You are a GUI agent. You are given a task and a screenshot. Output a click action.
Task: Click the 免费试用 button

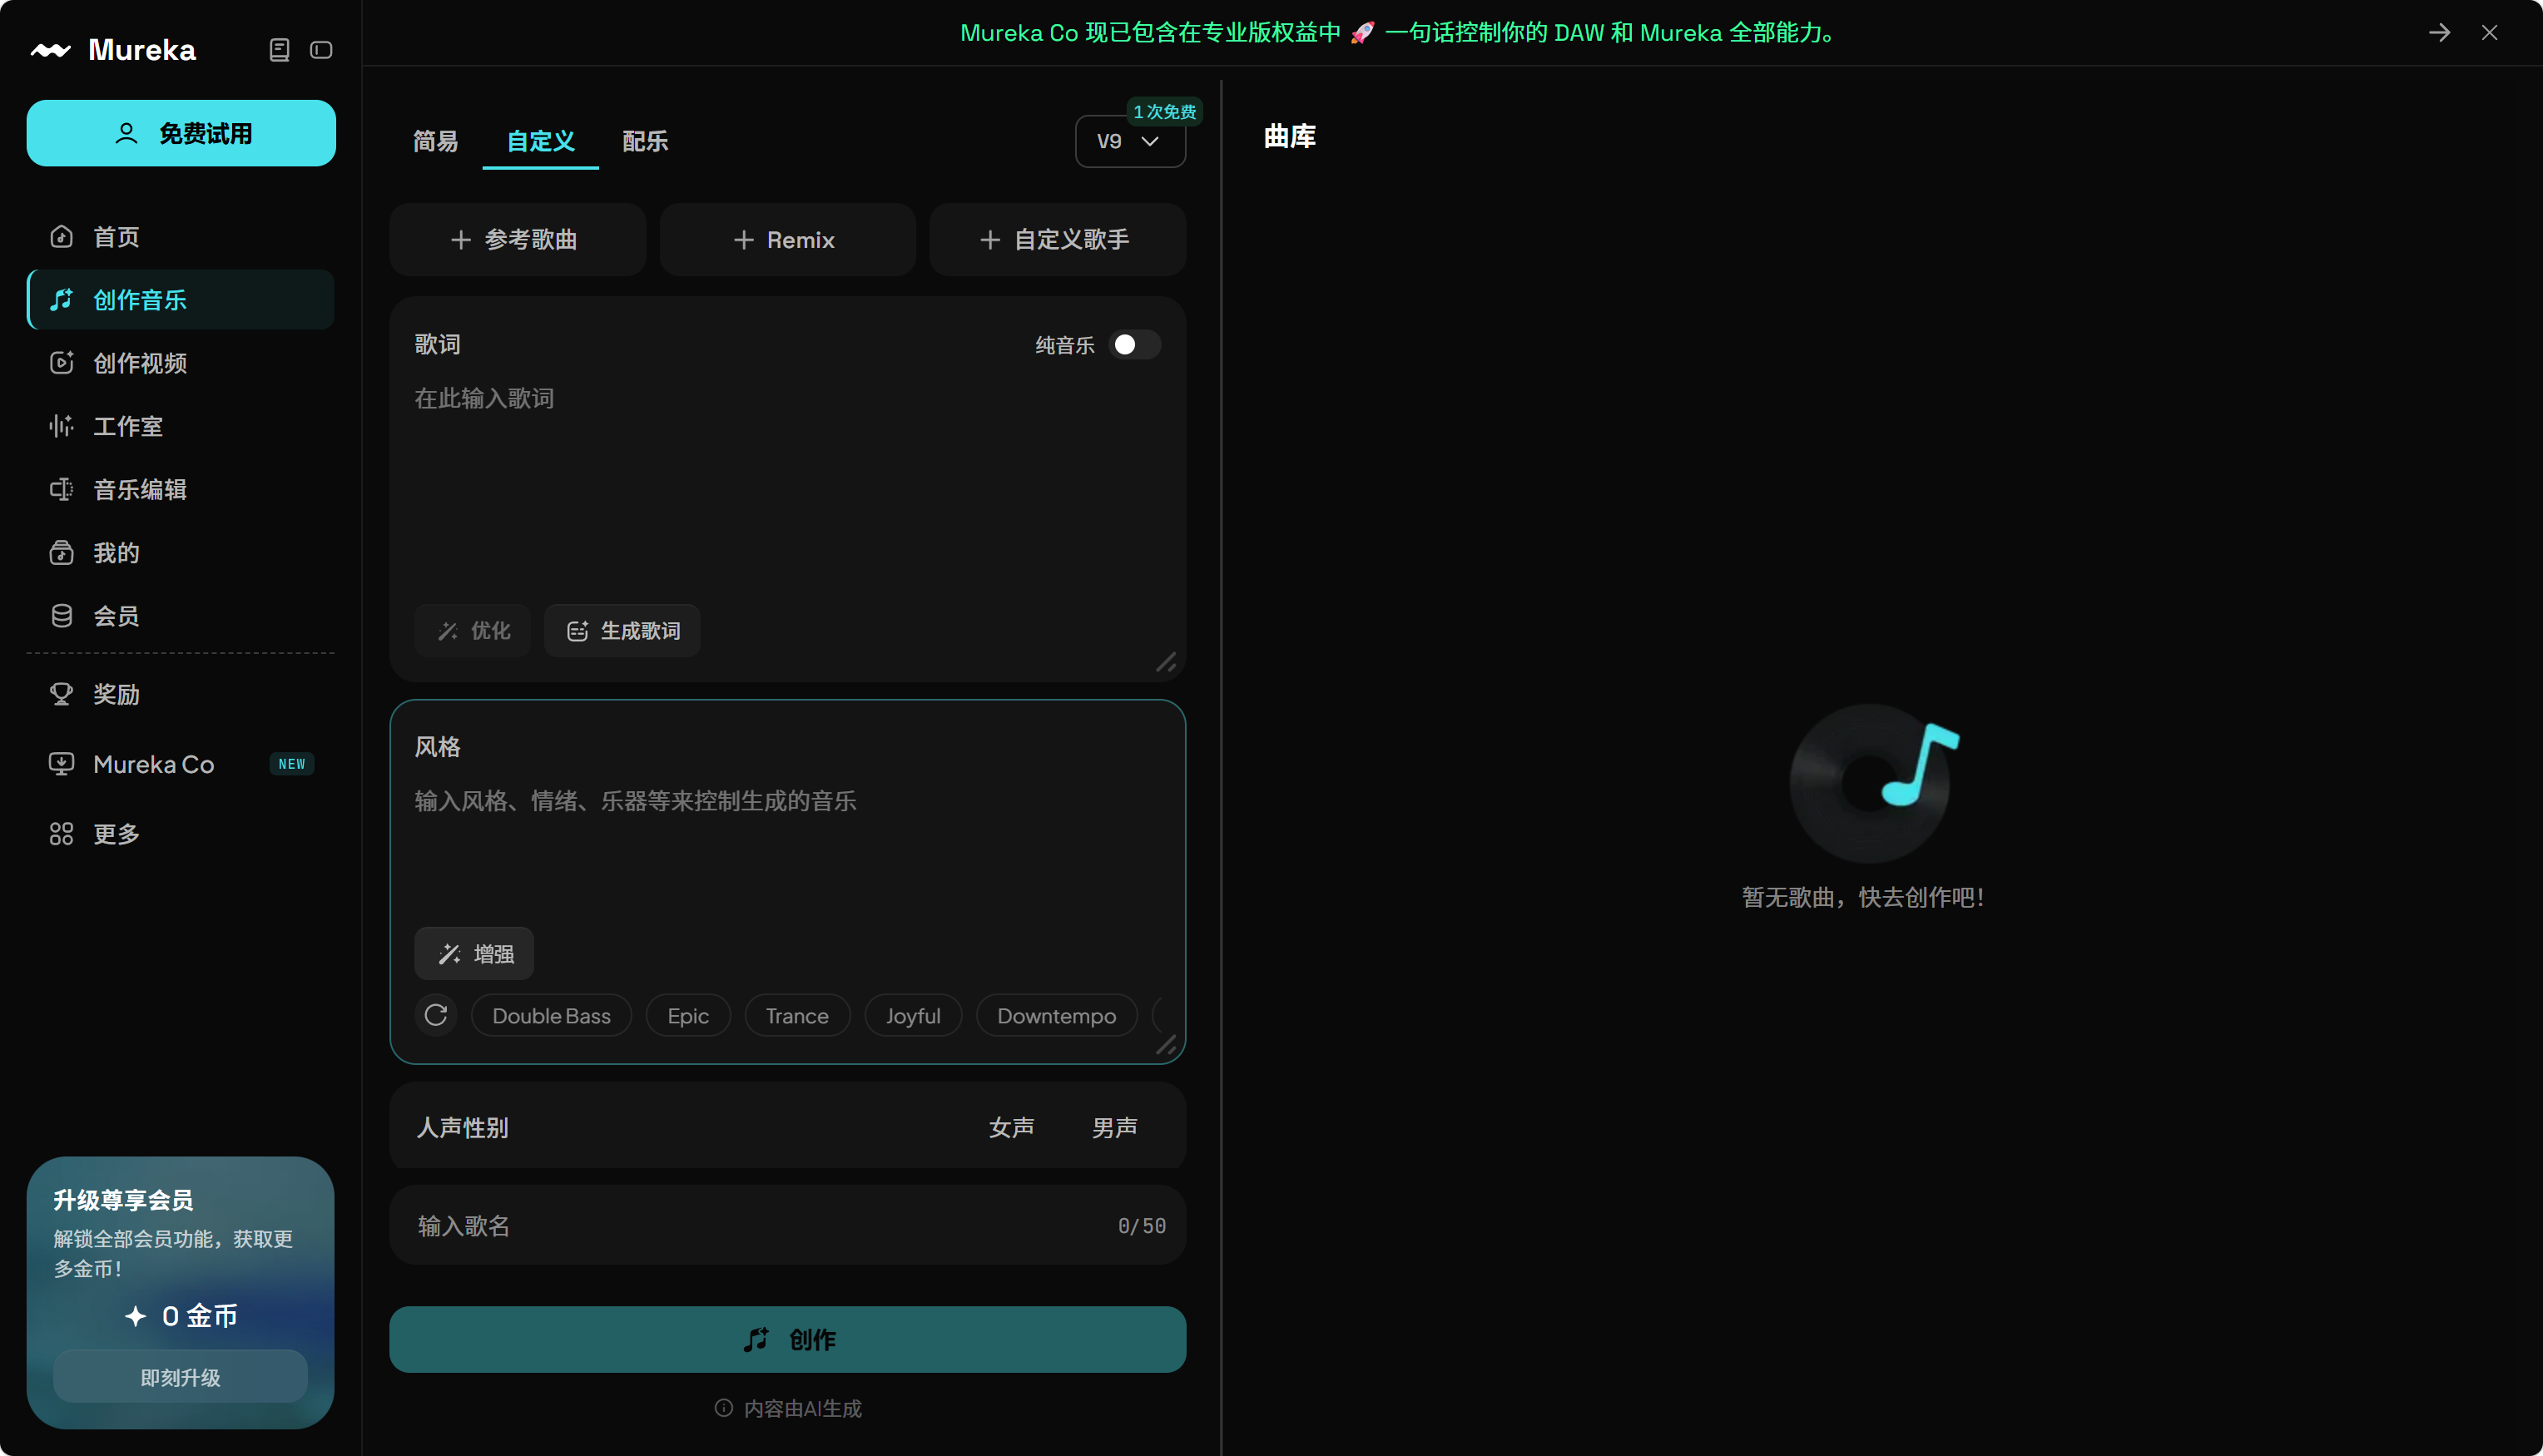point(181,133)
